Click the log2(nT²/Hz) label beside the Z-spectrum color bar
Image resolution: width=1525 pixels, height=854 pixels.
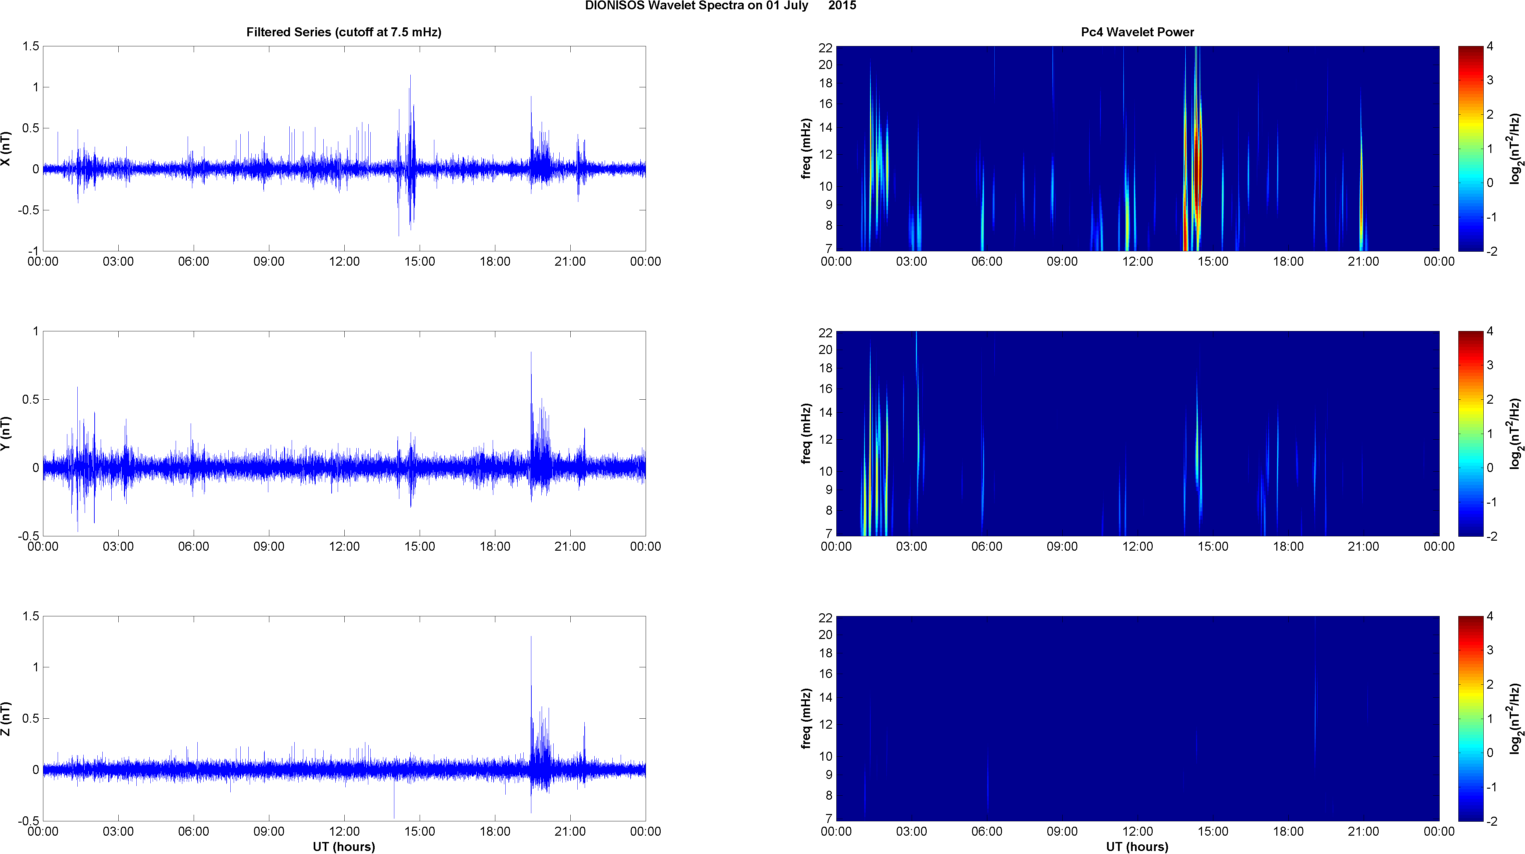click(1516, 719)
